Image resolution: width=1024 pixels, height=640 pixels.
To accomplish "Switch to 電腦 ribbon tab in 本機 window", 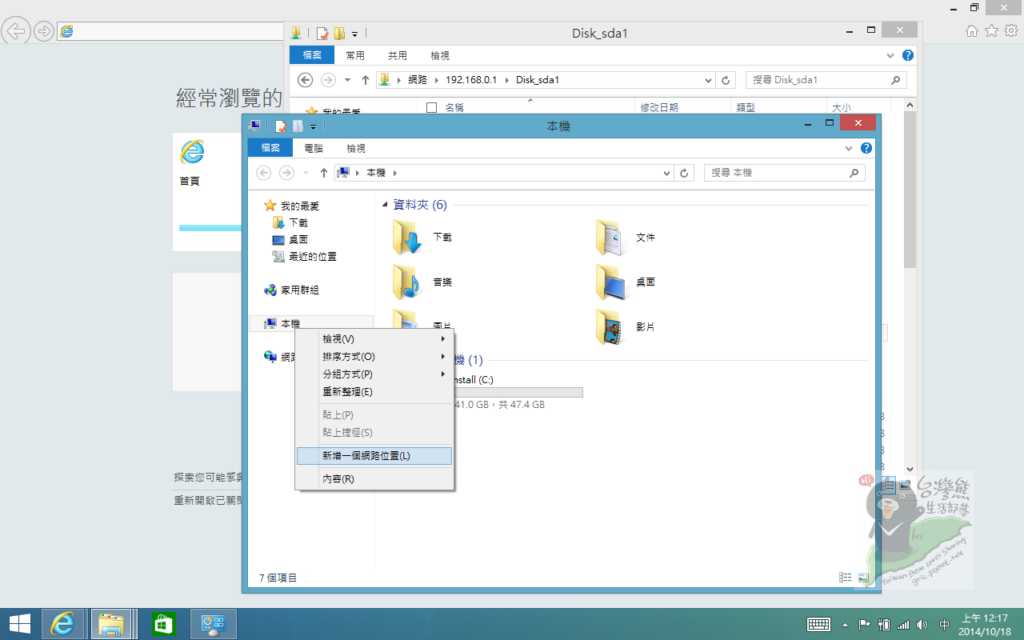I will pyautogui.click(x=313, y=148).
